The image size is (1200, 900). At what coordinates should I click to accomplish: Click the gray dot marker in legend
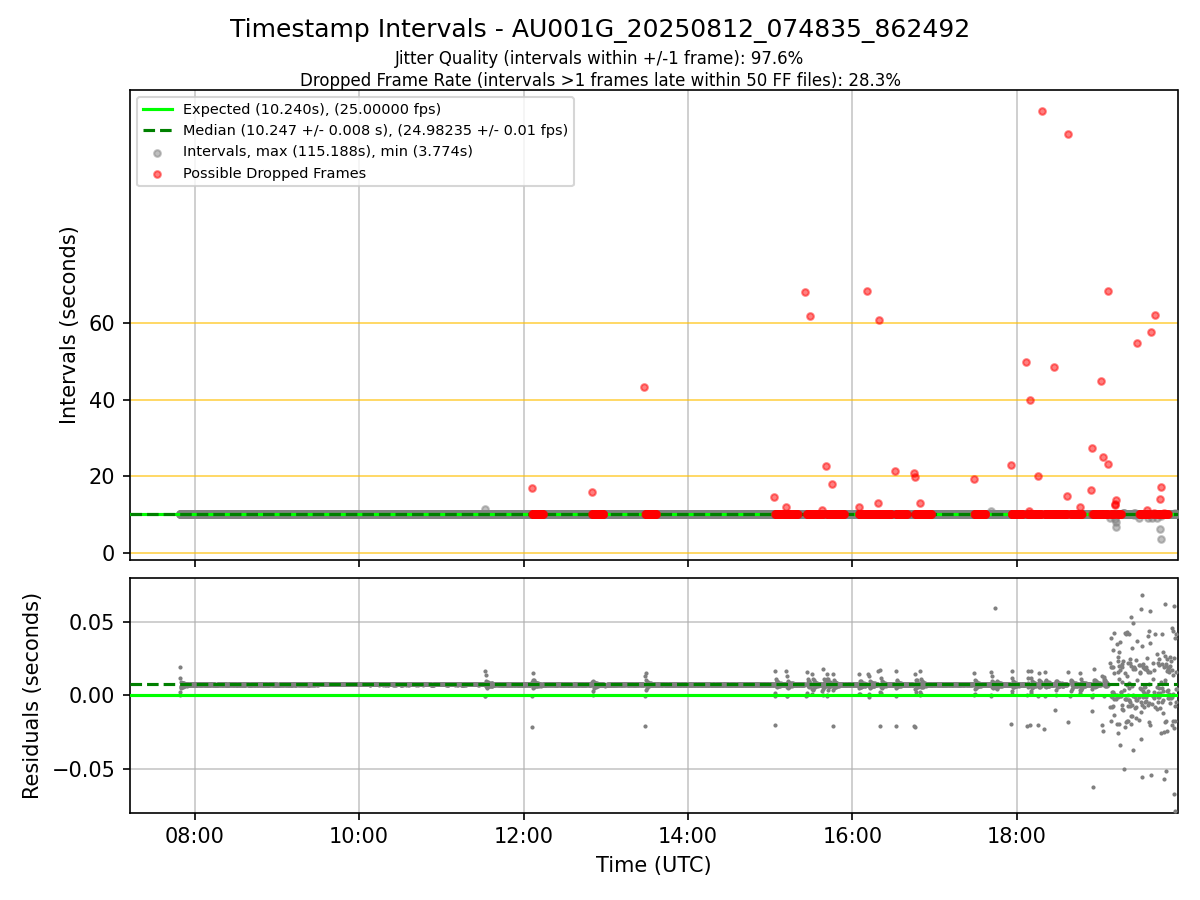158,152
